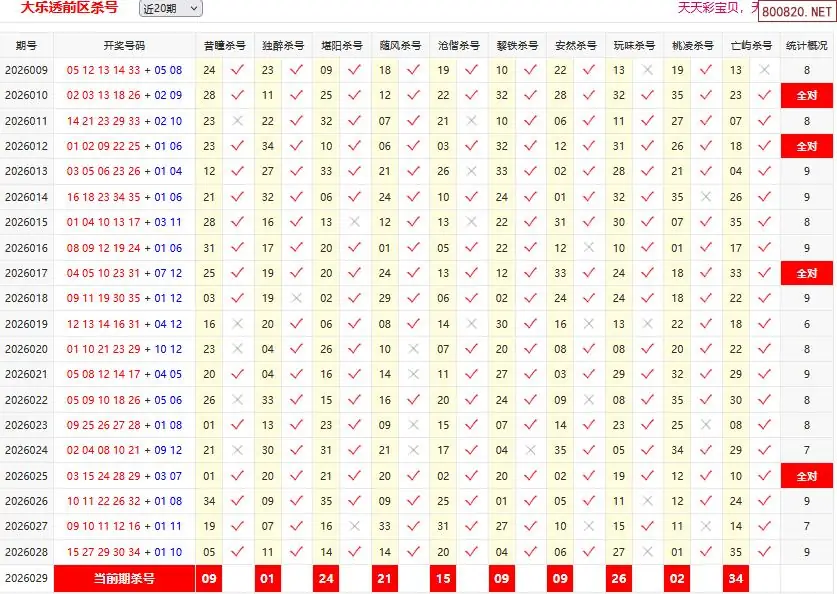The height and width of the screenshot is (594, 837).
Task: Click the checkmark in 安然杀号 for 2026028
Action: tap(589, 552)
